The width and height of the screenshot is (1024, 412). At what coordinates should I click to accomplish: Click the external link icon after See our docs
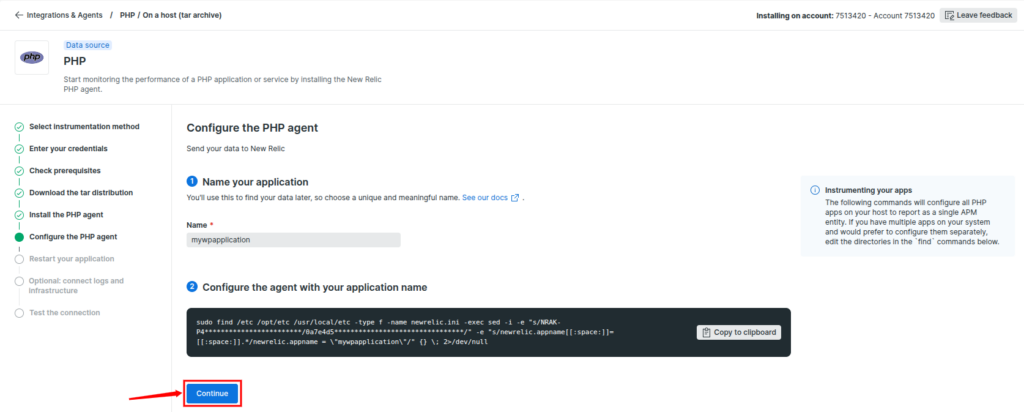point(515,197)
